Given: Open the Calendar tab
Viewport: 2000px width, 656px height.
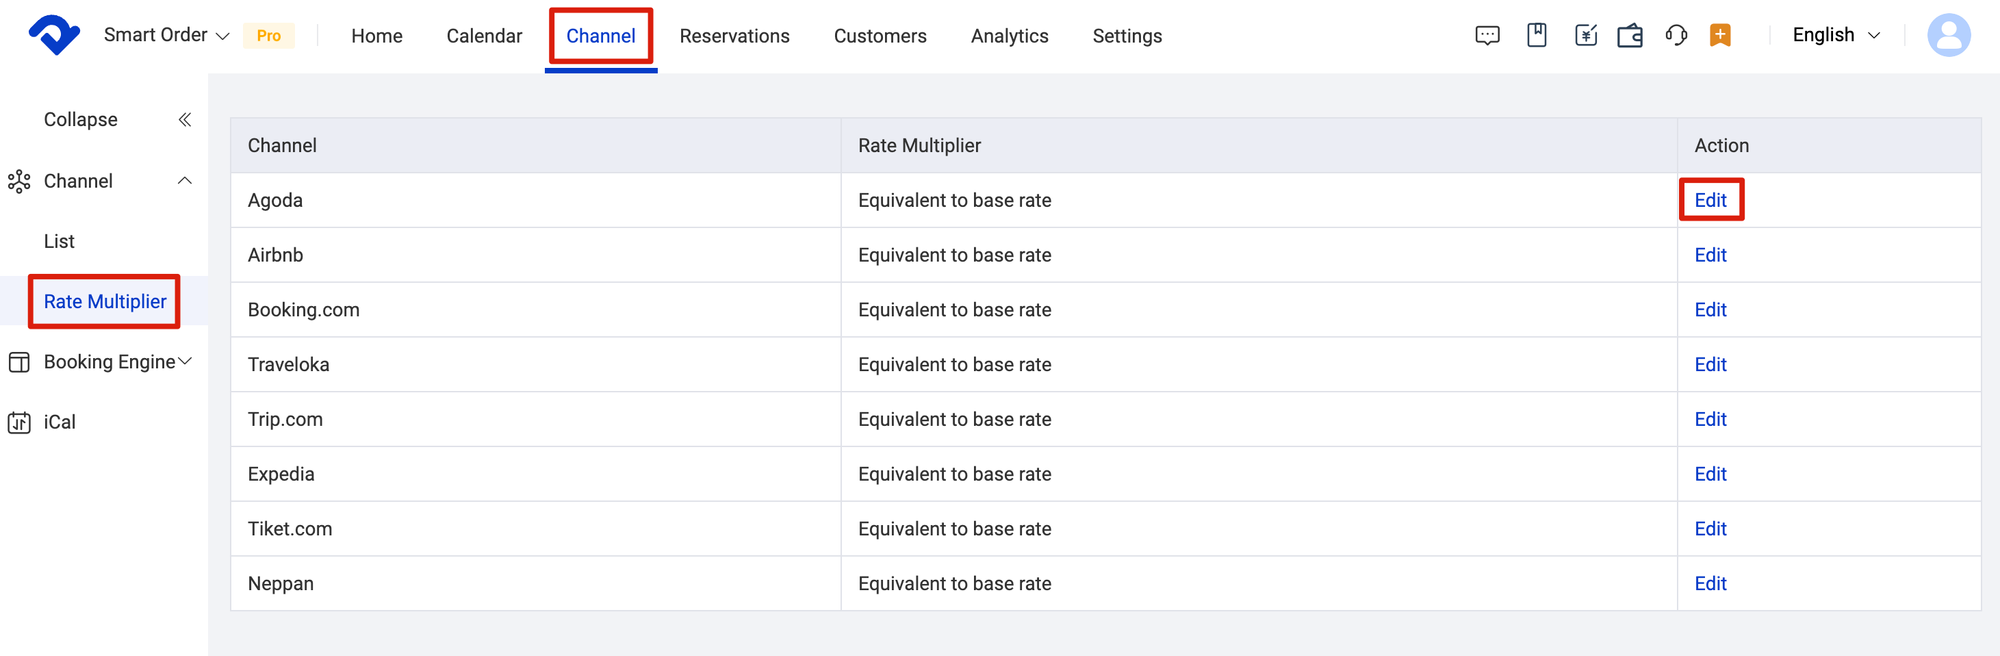Looking at the screenshot, I should tap(484, 36).
